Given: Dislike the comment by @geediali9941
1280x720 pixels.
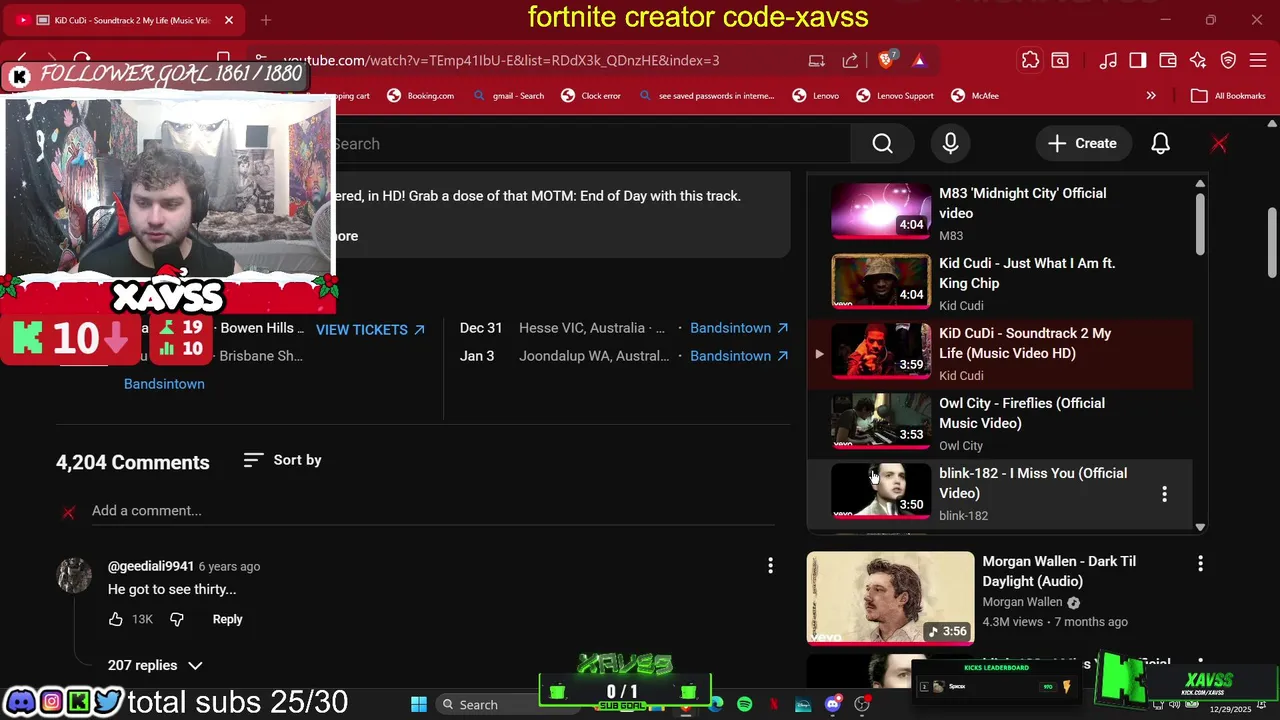Looking at the screenshot, I should pos(177,619).
